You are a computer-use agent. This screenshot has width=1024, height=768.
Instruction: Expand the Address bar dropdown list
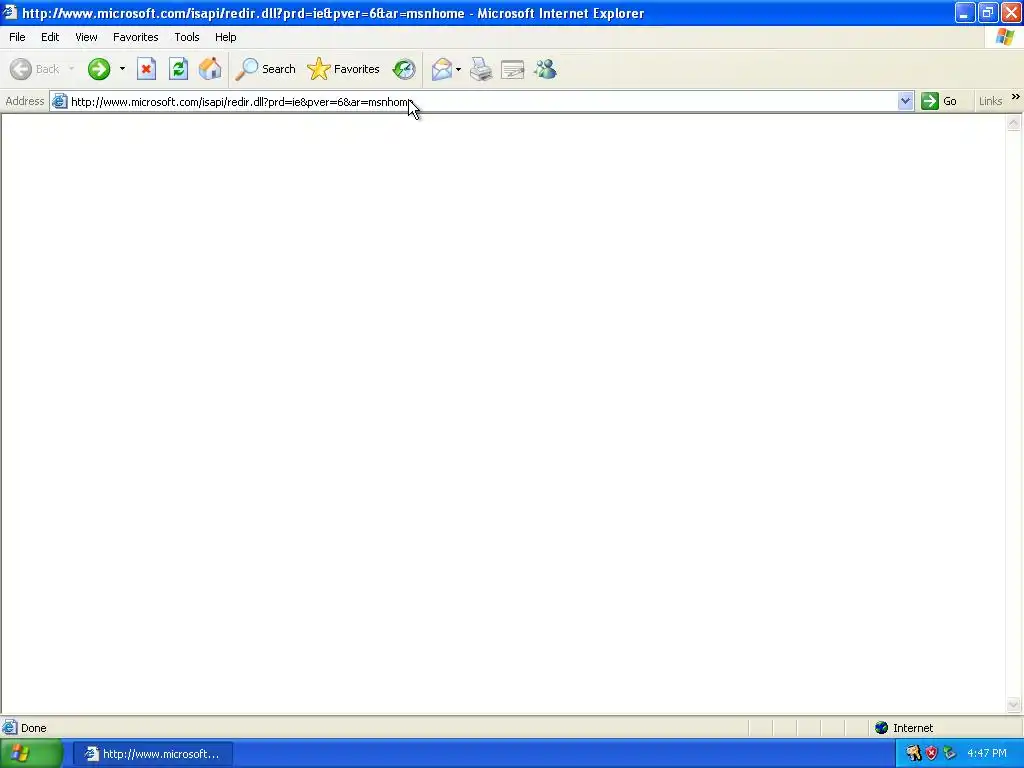(x=905, y=101)
